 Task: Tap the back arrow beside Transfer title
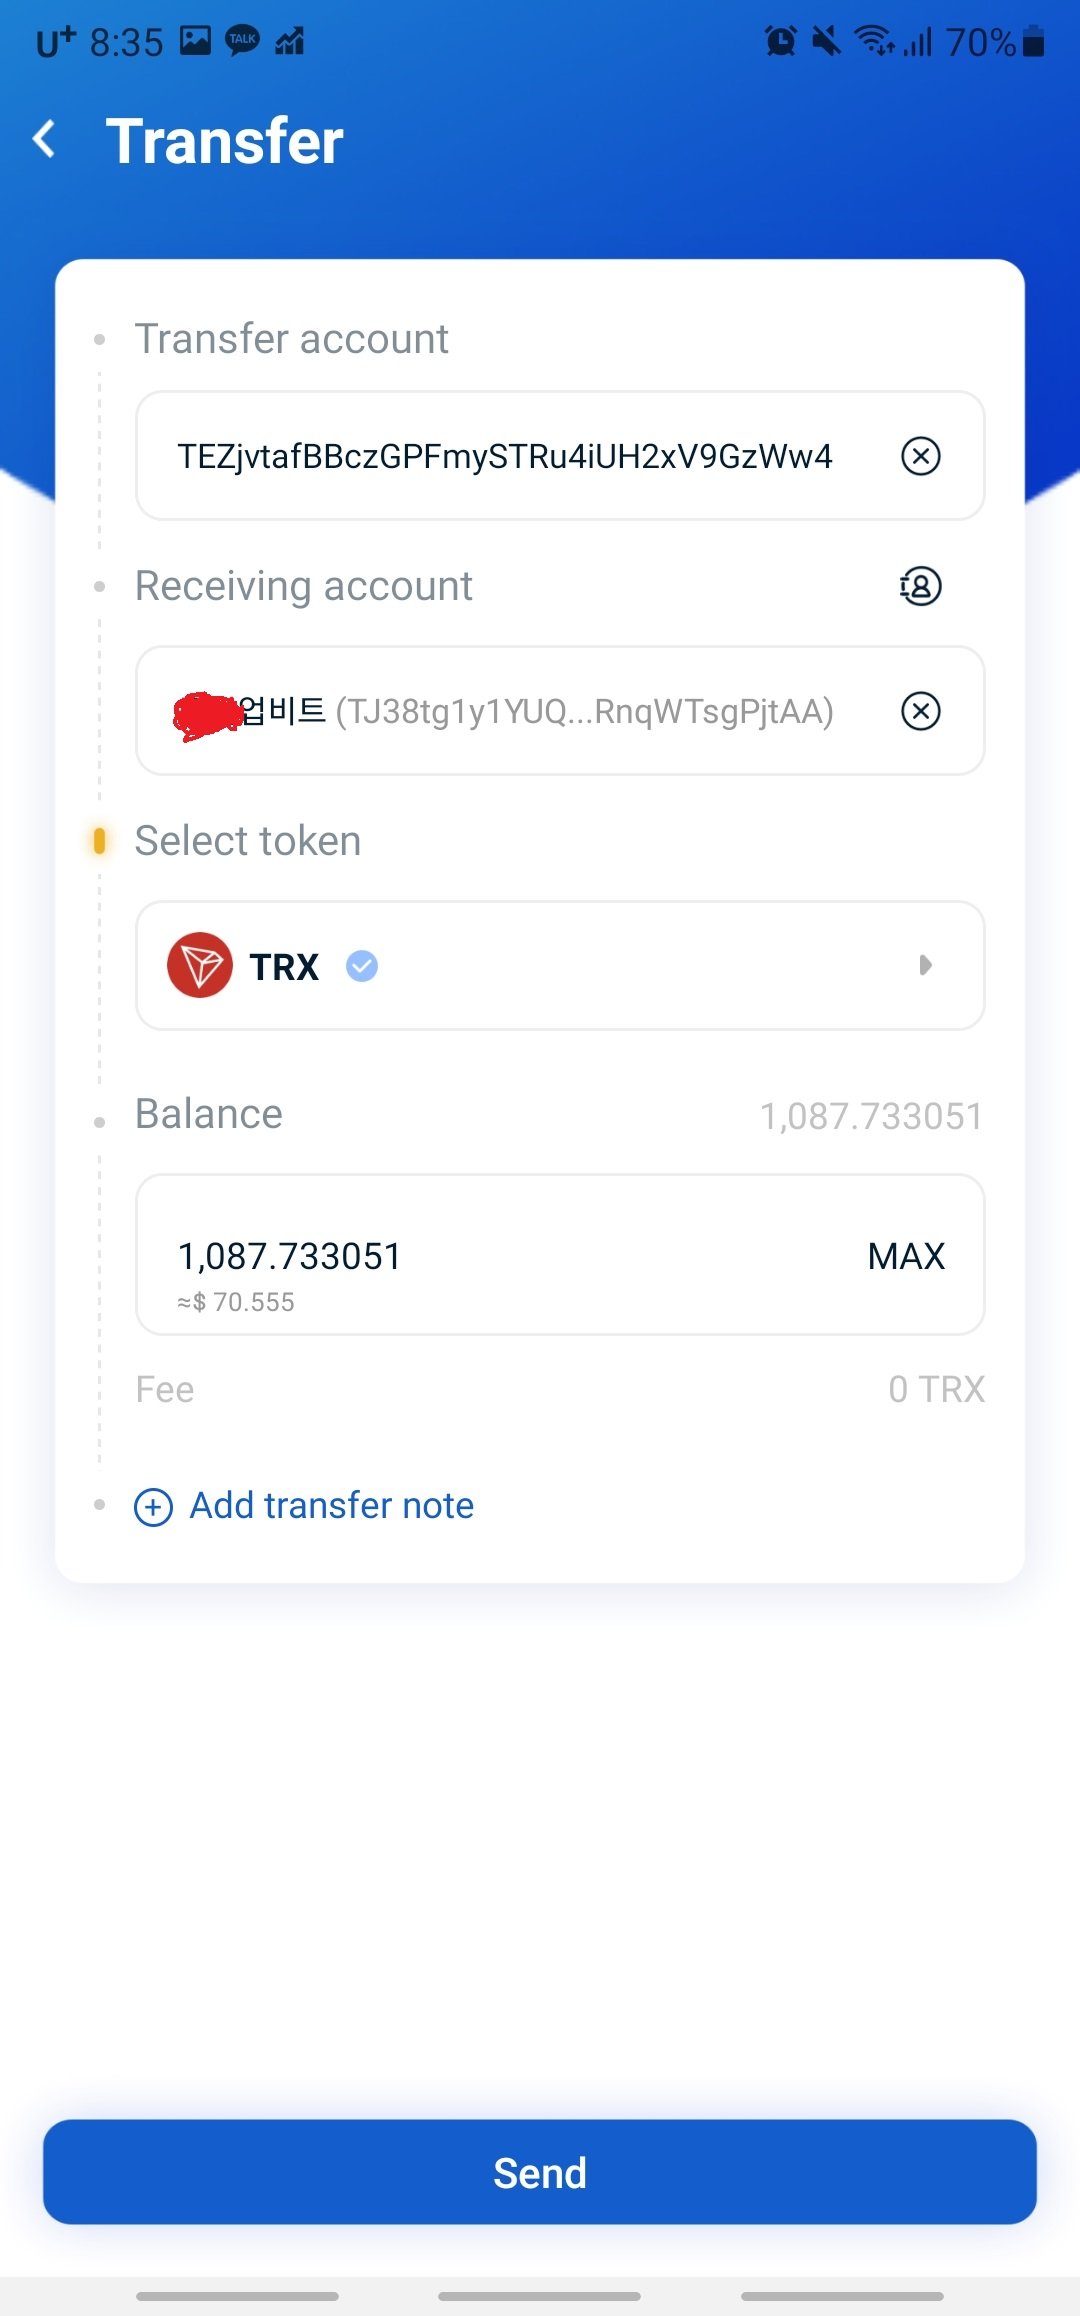point(44,140)
